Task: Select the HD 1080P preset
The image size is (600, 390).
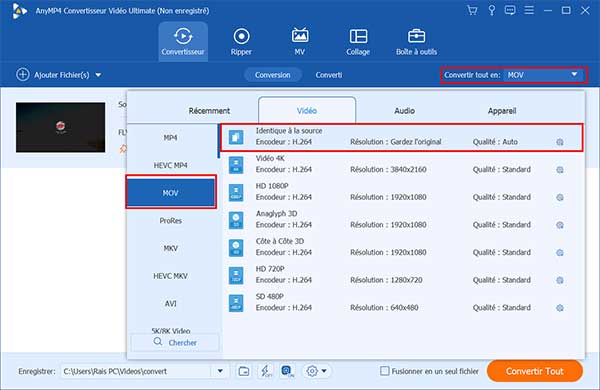Action: (x=402, y=192)
